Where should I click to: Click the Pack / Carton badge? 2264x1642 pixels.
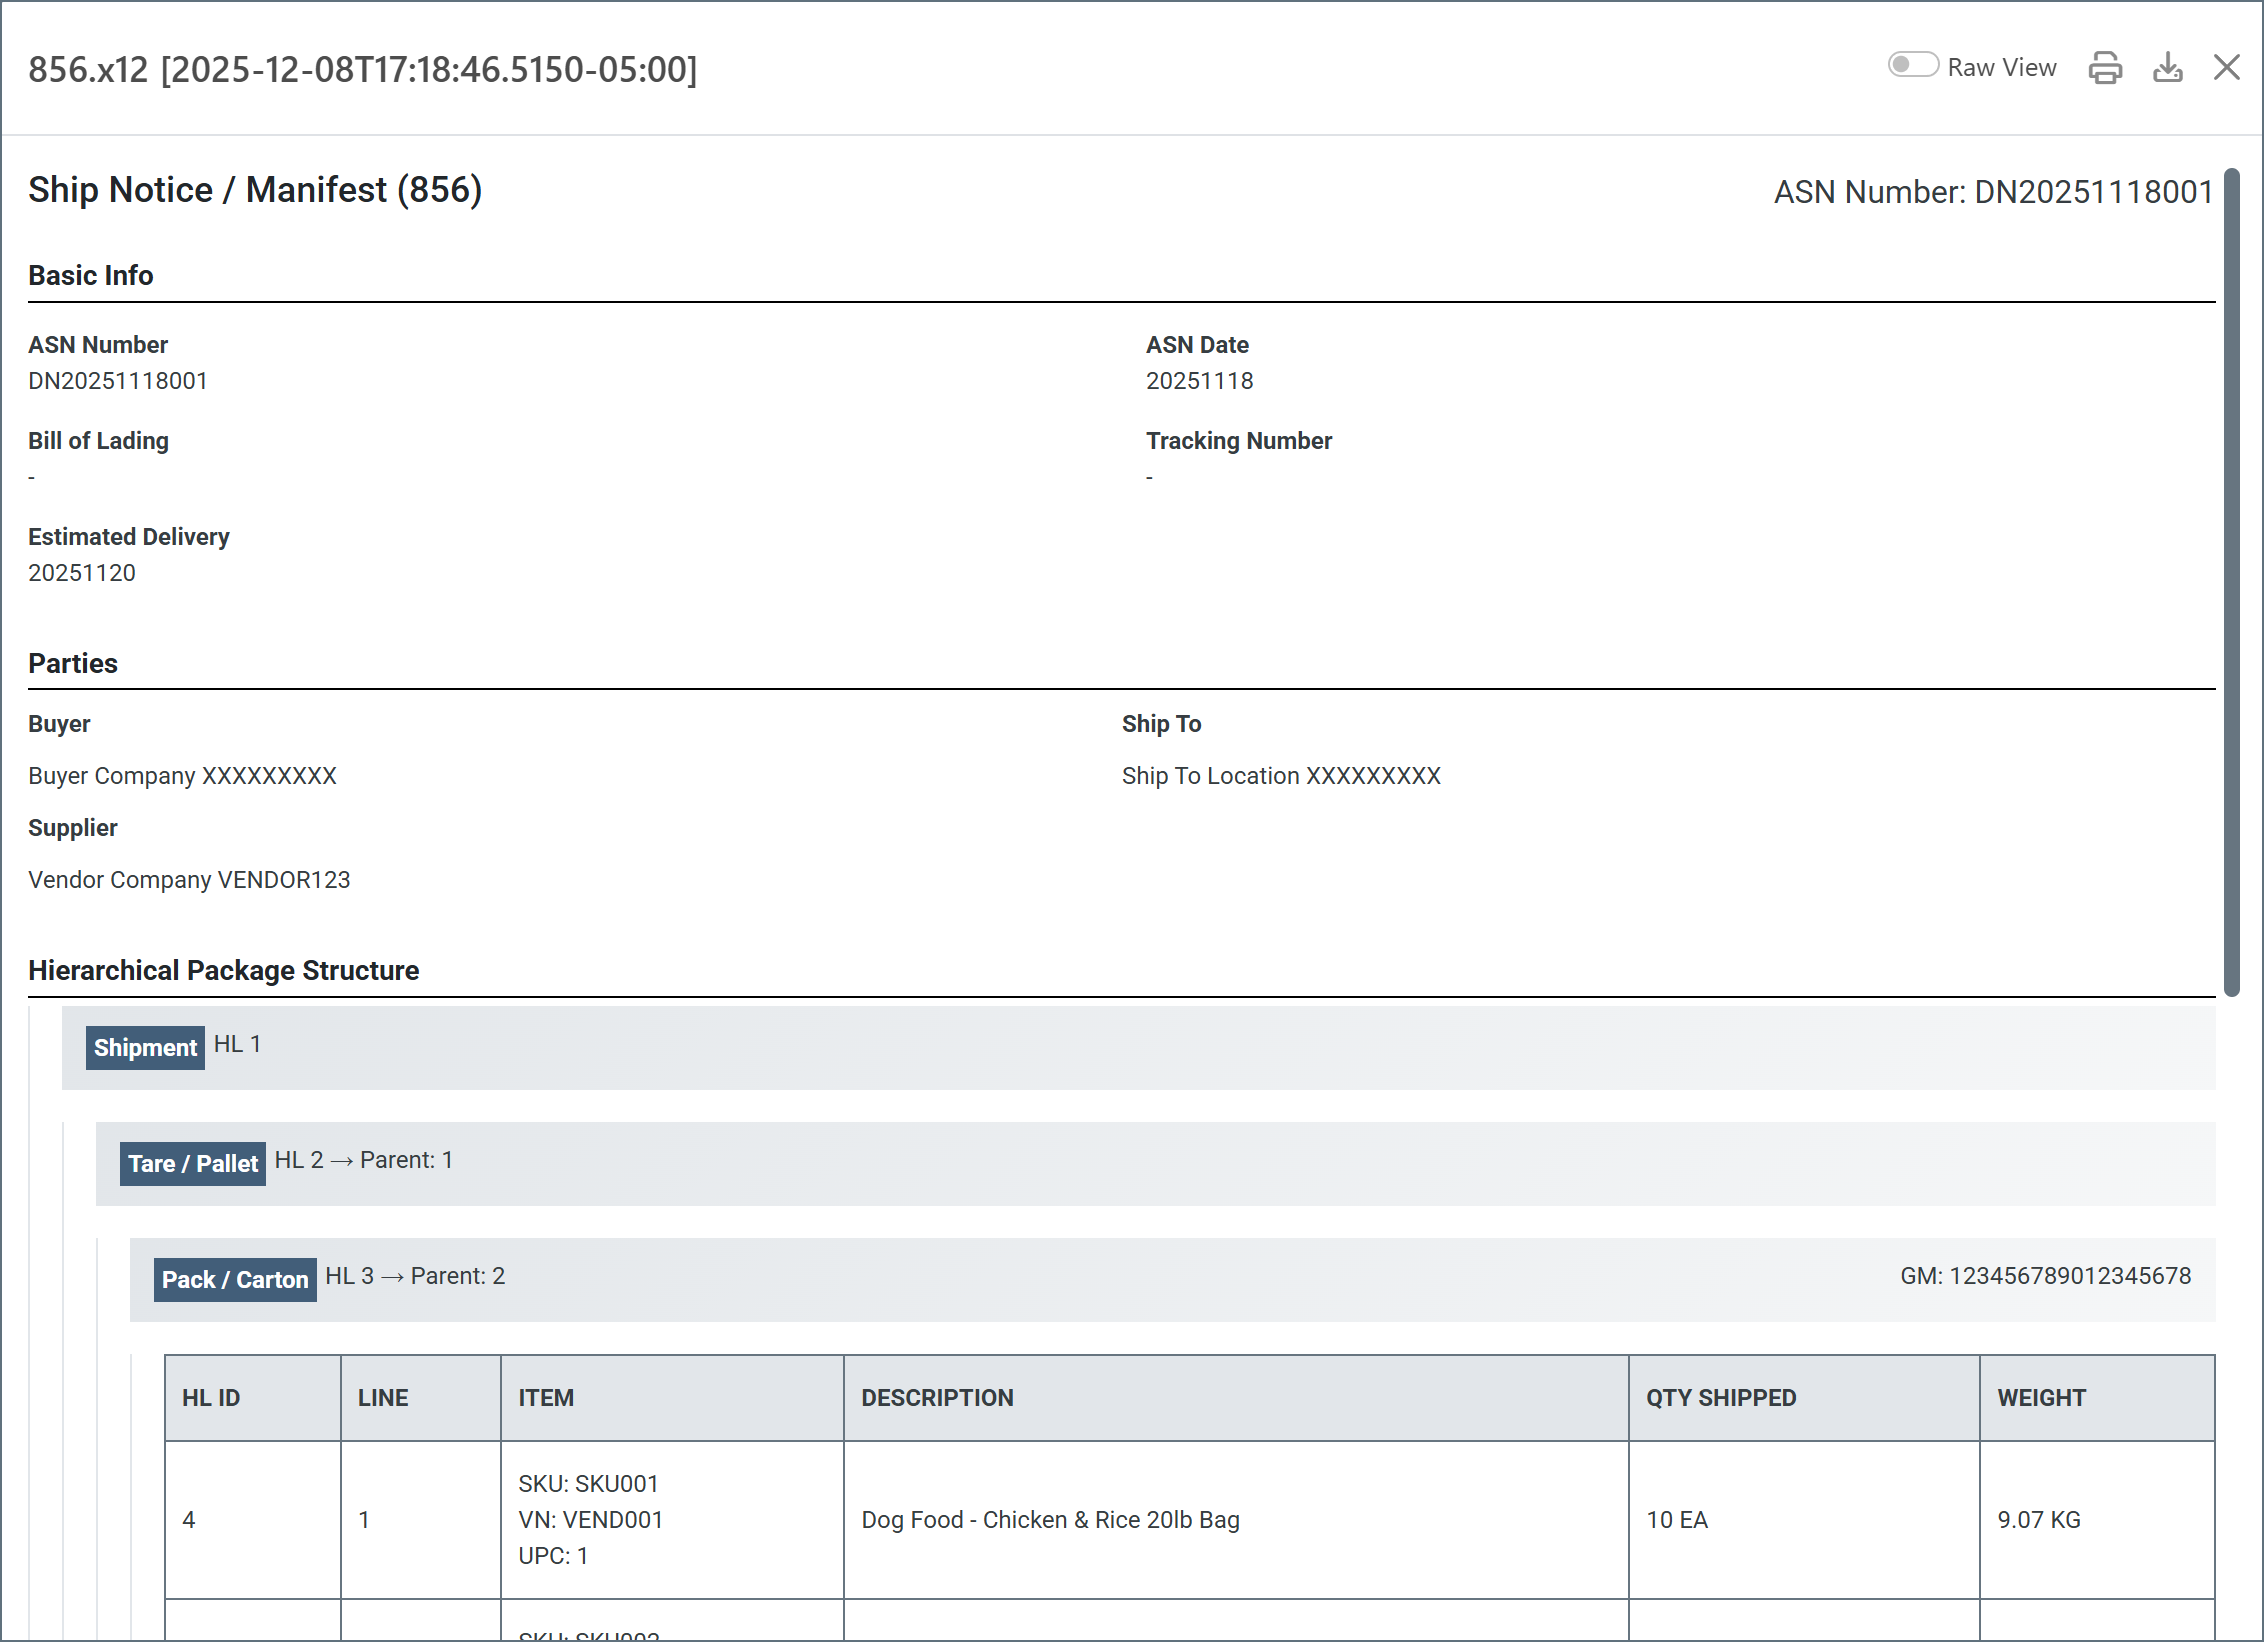[x=235, y=1279]
